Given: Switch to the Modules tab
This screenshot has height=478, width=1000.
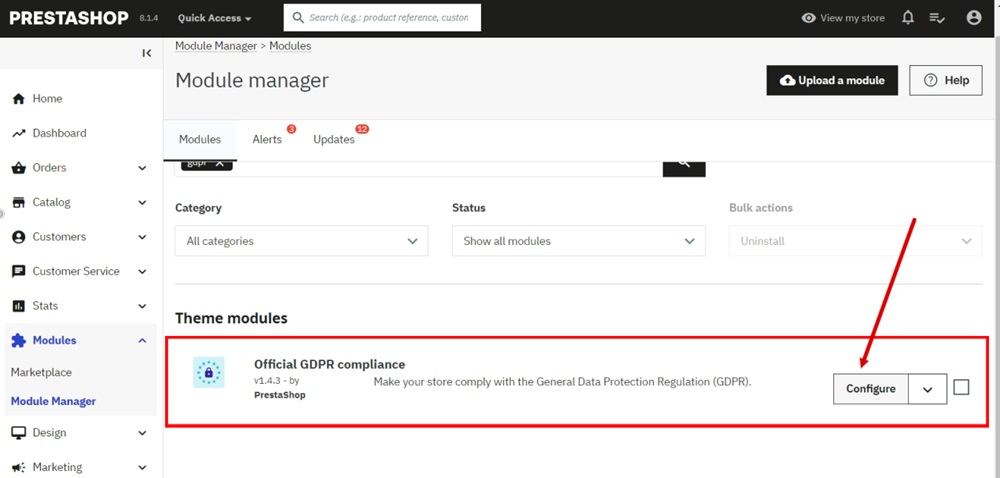Looking at the screenshot, I should 200,139.
